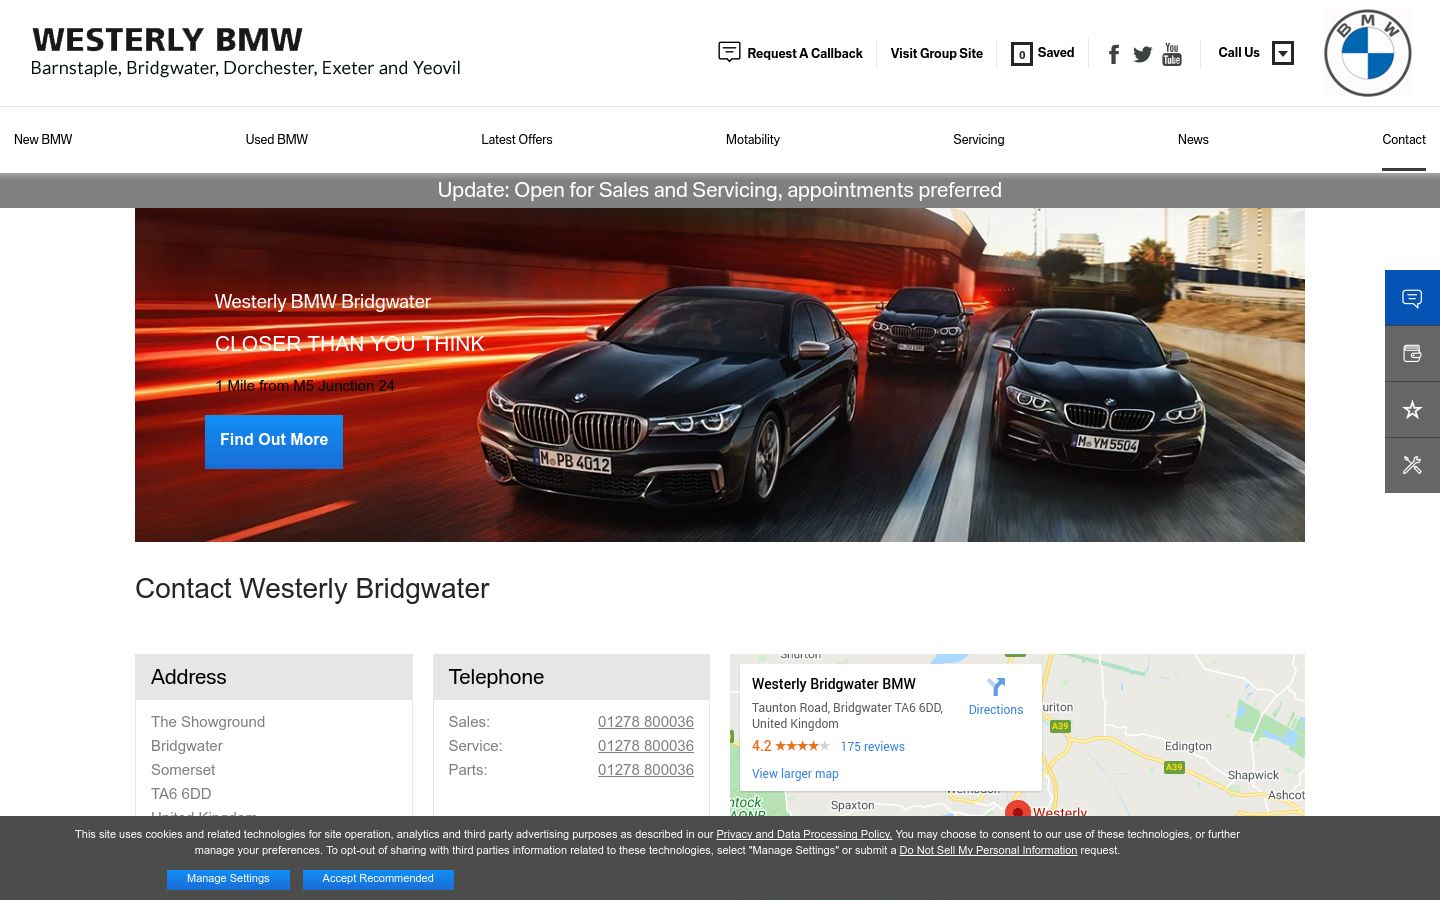Click the 'Contact Westerly Bridgwater' heading
Screen dimensions: 1440x900
[x=312, y=589]
